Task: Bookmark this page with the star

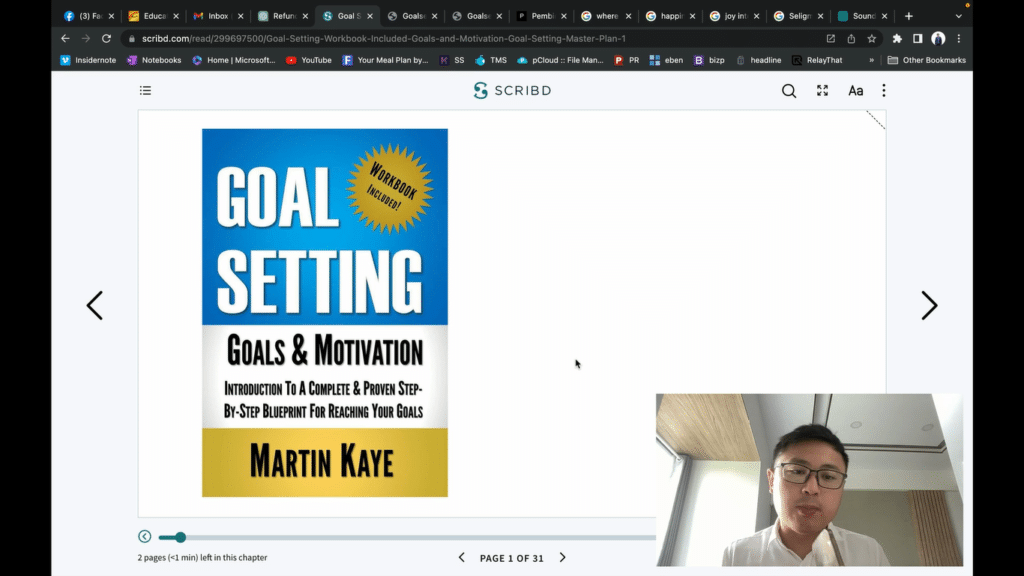Action: [871, 39]
